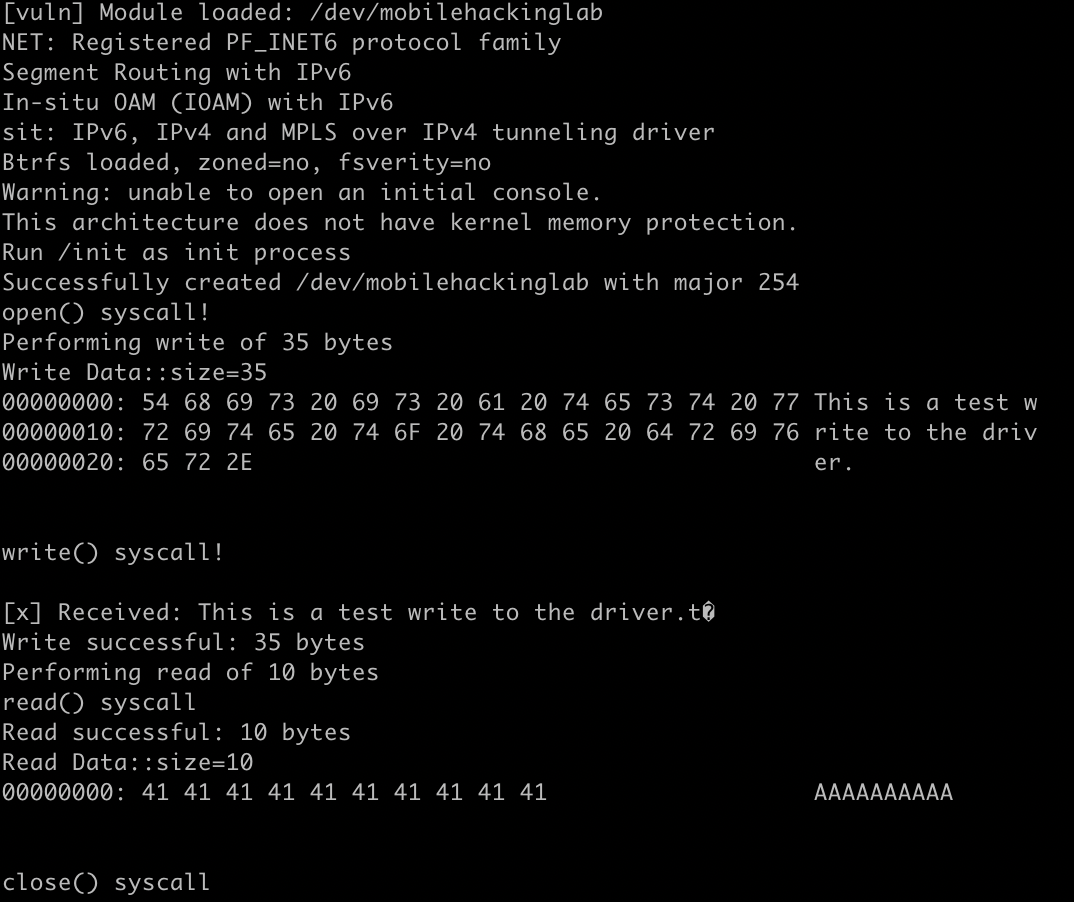Click the 'AAAAAAAAAA' ASCII dump text
1074x902 pixels.
point(884,792)
